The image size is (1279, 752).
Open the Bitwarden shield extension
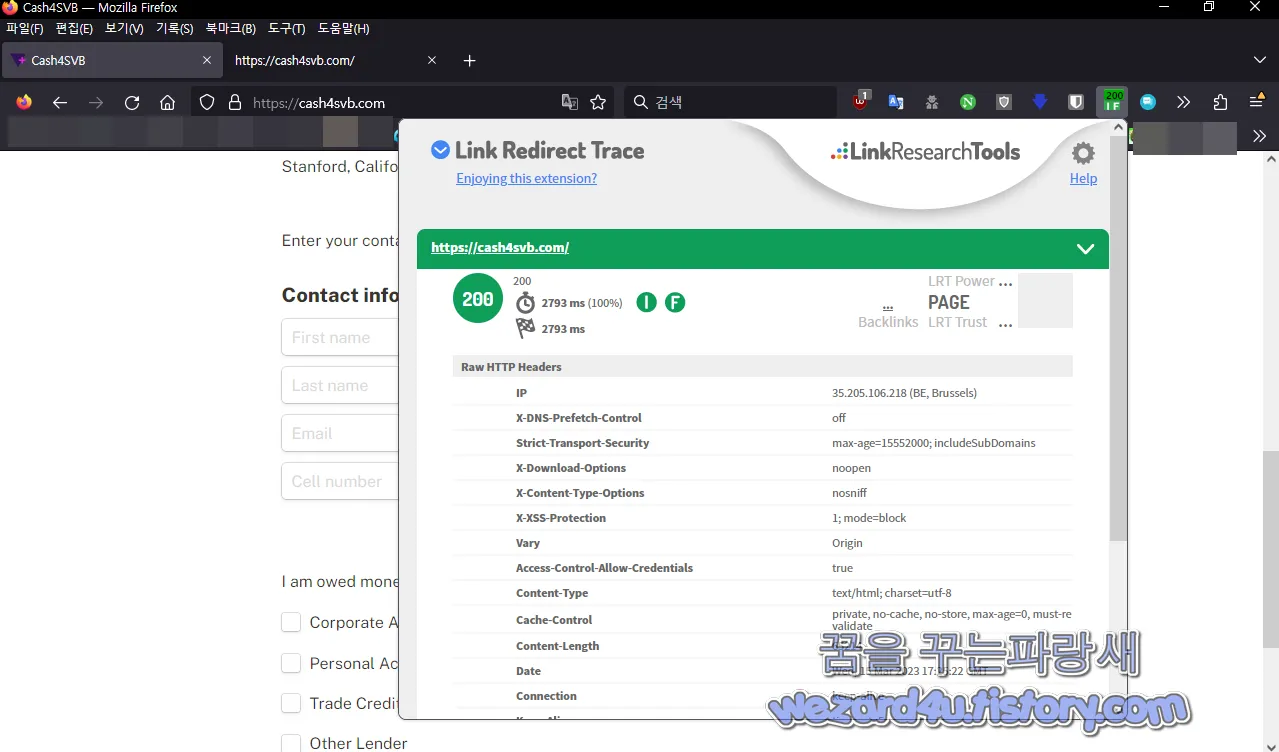pos(1076,102)
